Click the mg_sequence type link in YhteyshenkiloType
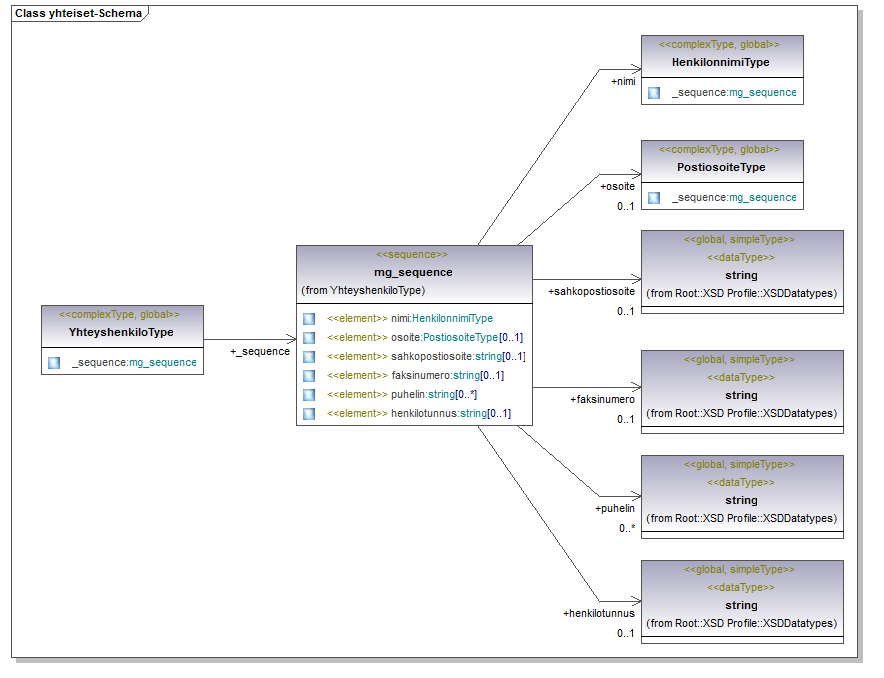This screenshot has width=884, height=678. click(x=162, y=362)
